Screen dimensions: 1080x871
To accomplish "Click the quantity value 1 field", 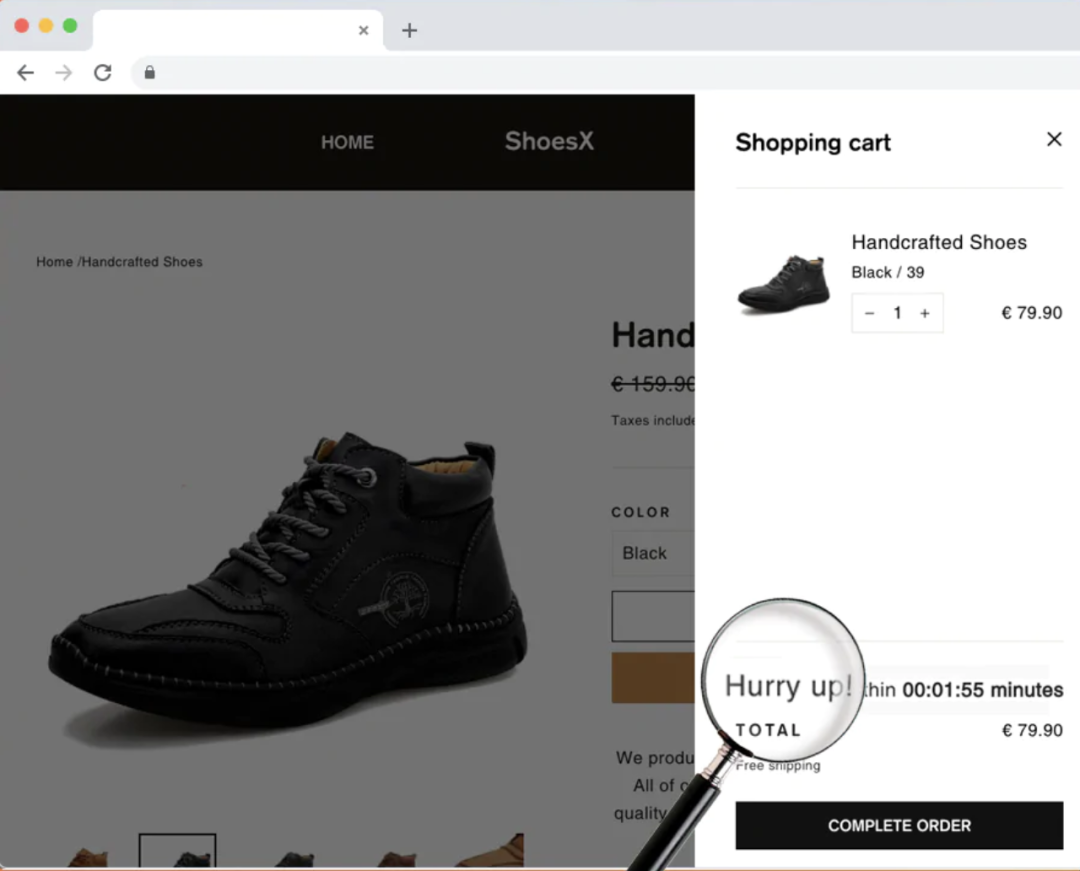I will click(897, 313).
